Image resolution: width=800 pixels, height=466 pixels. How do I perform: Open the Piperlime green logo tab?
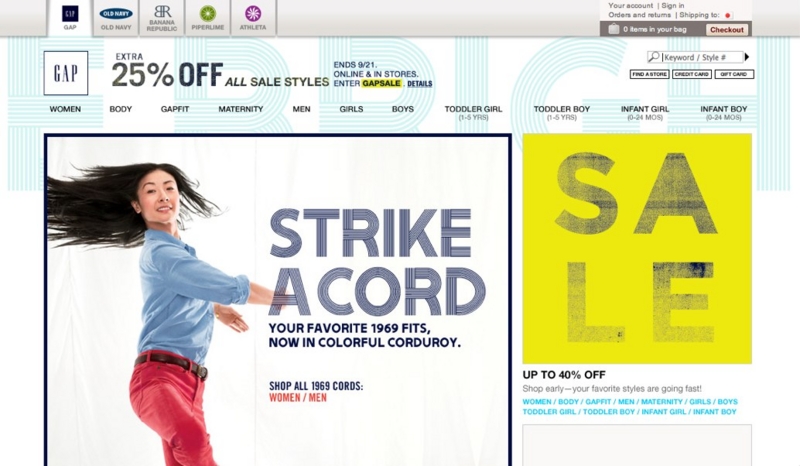pos(208,13)
